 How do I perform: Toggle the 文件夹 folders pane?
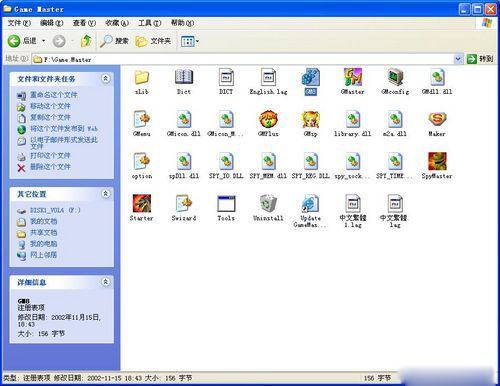point(153,41)
